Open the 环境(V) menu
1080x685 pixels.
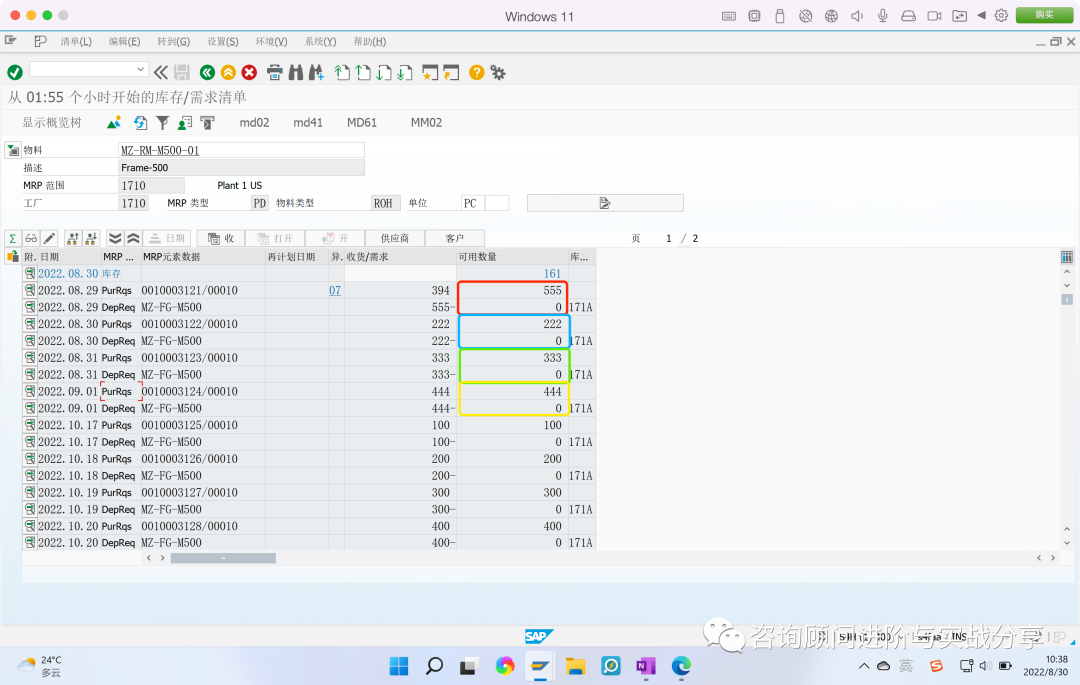pos(271,41)
